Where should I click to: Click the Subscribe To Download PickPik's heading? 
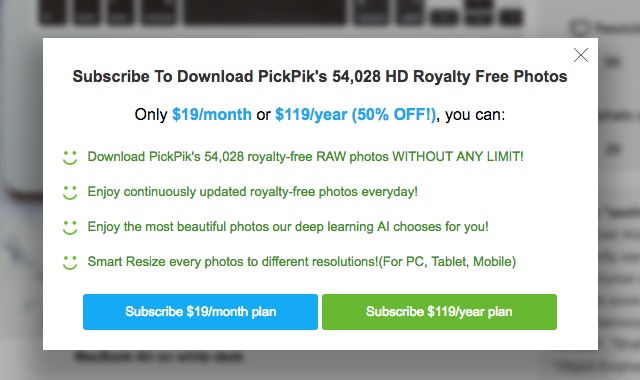click(x=320, y=77)
